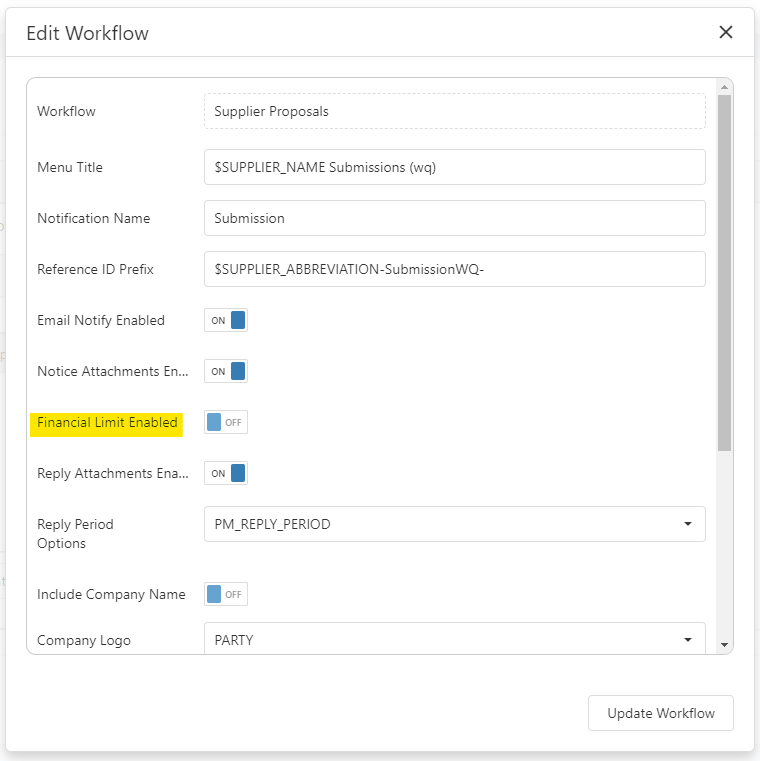The image size is (760, 761).
Task: Open Reply Period Options dropdown
Action: click(x=455, y=524)
